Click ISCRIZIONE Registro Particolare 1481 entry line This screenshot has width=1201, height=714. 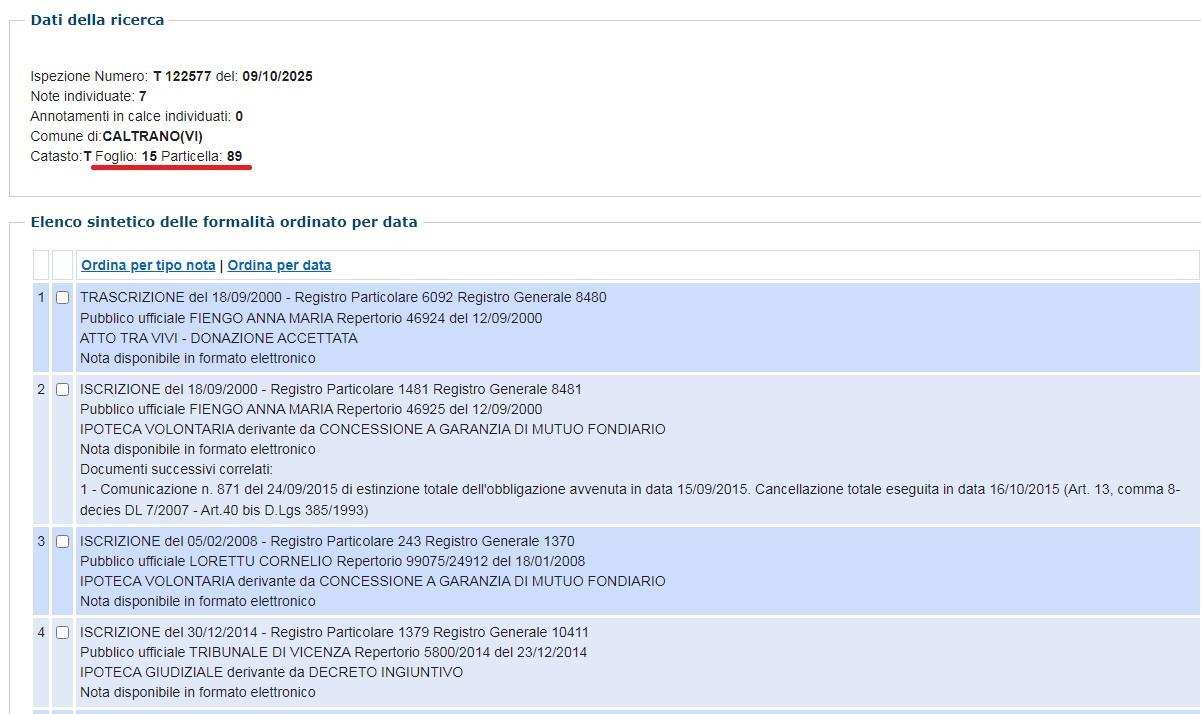[x=330, y=389]
